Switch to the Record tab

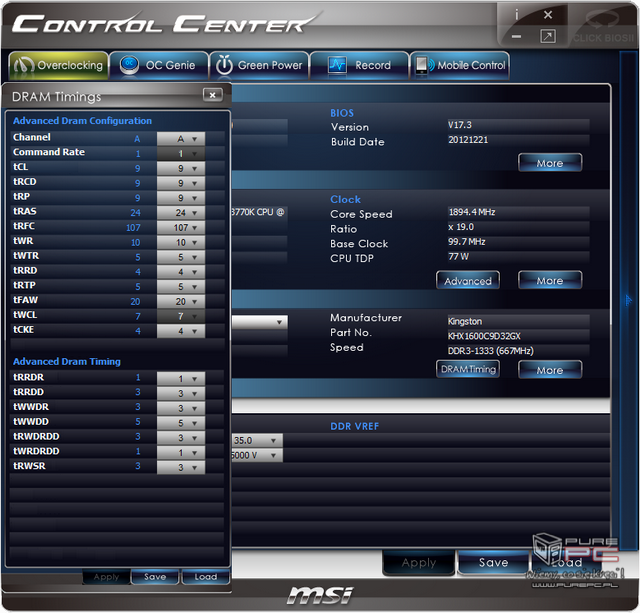tap(360, 65)
